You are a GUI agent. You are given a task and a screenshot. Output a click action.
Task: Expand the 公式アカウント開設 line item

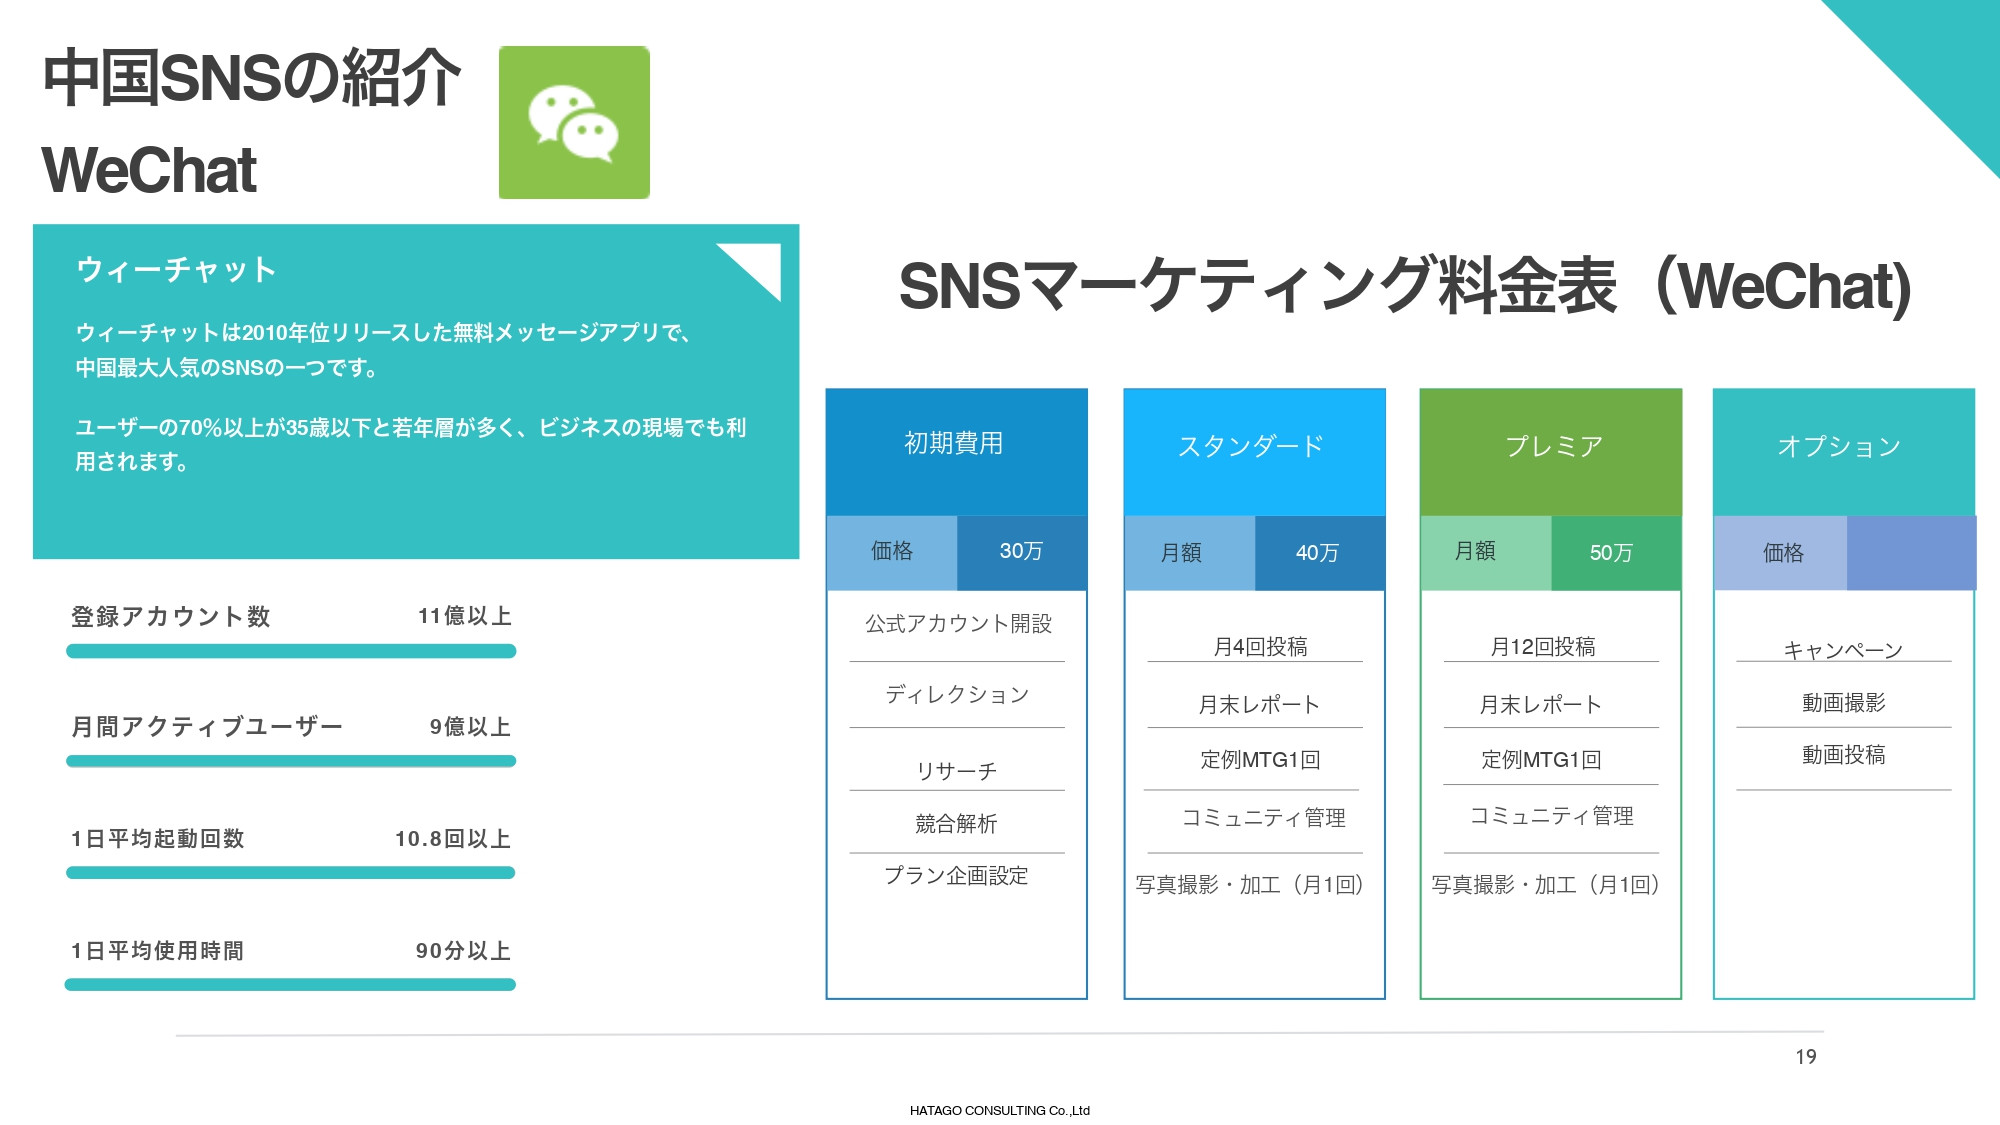click(x=956, y=620)
